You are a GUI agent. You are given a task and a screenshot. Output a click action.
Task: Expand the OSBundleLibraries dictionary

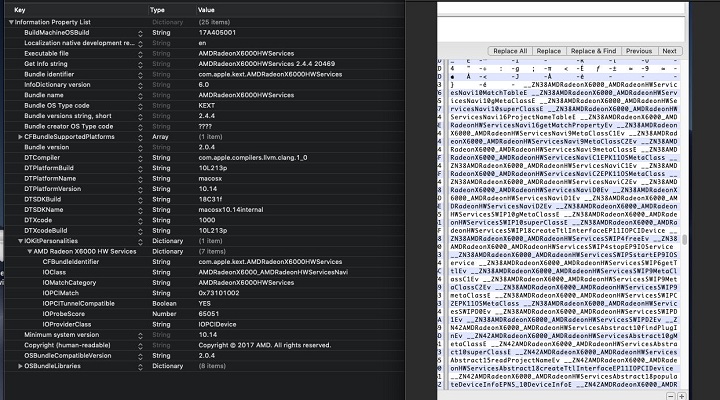tap(20, 366)
